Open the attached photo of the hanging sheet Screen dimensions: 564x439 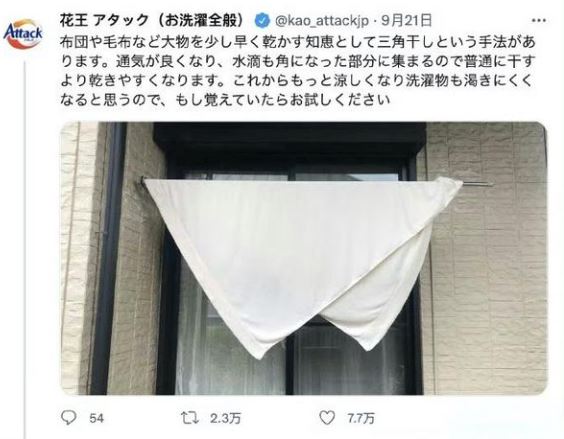[303, 258]
